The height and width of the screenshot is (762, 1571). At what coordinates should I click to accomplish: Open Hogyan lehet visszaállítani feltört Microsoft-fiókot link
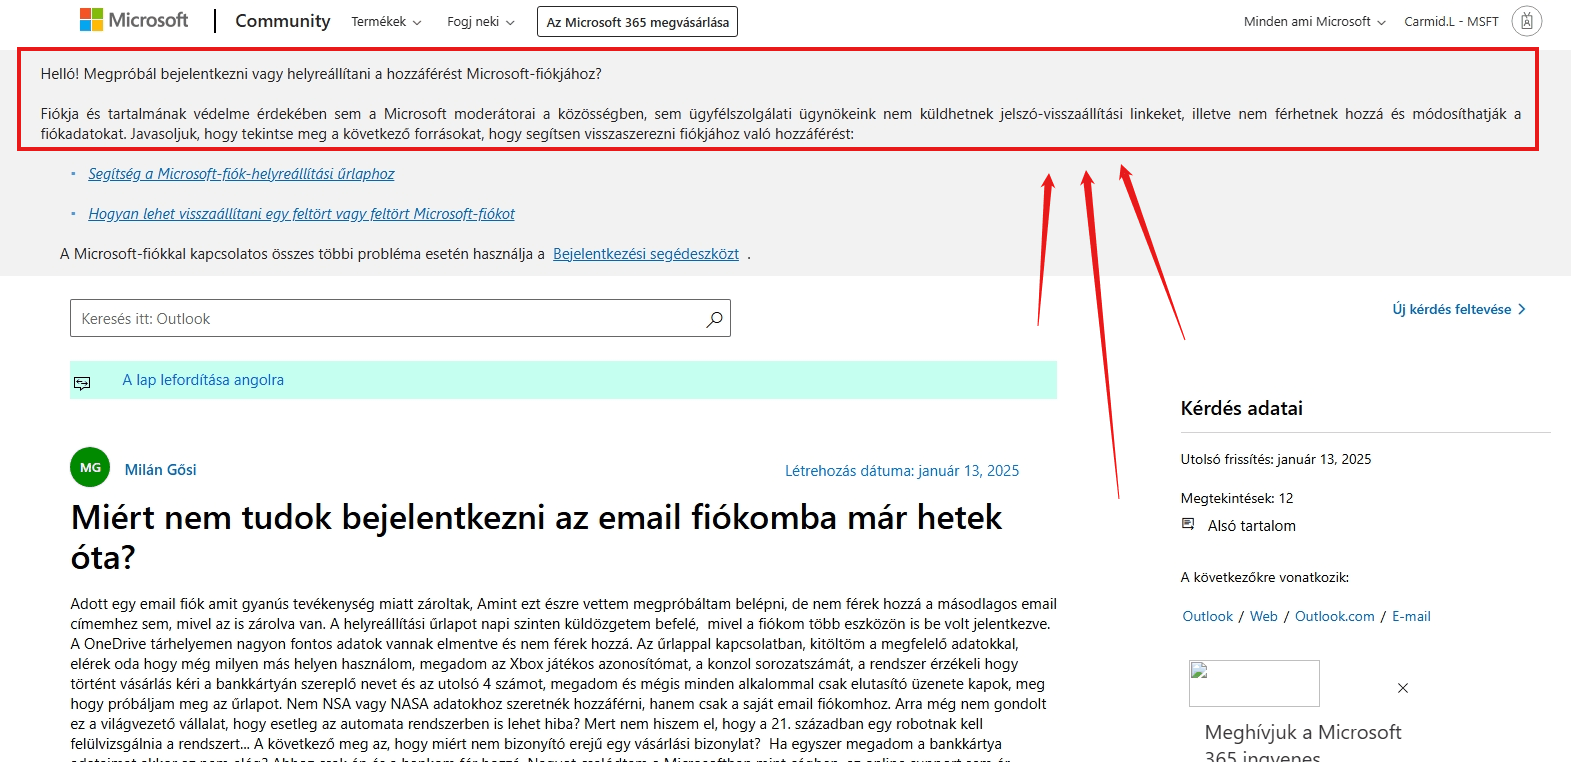[301, 214]
